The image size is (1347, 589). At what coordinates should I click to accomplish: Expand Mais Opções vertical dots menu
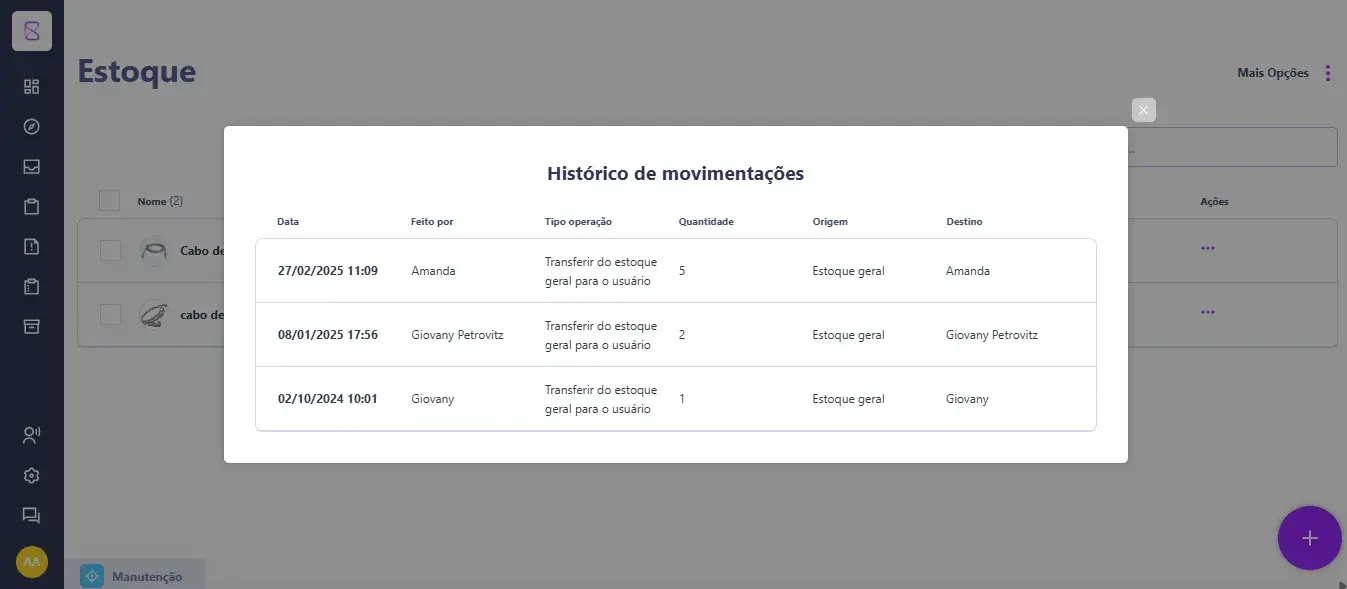(1328, 73)
